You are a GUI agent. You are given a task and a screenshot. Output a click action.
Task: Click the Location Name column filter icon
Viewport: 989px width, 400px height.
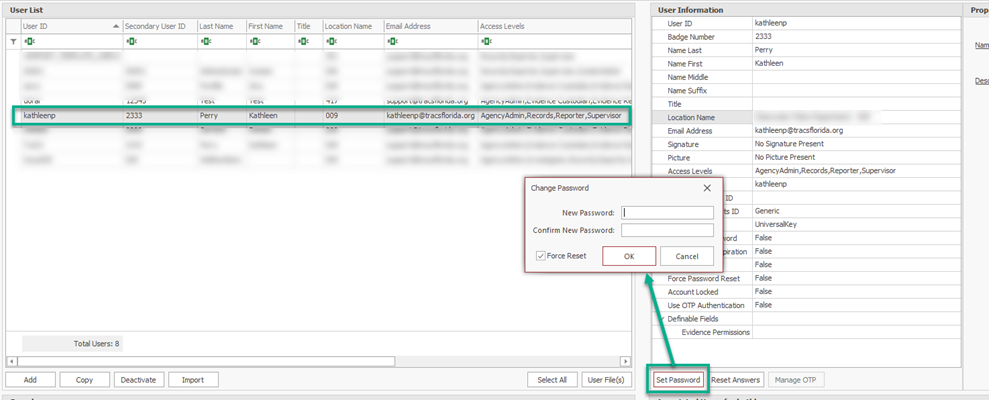pos(330,42)
